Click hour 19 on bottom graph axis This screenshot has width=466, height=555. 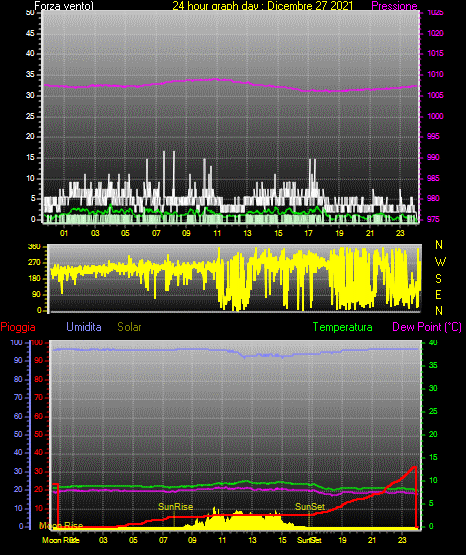pos(342,540)
